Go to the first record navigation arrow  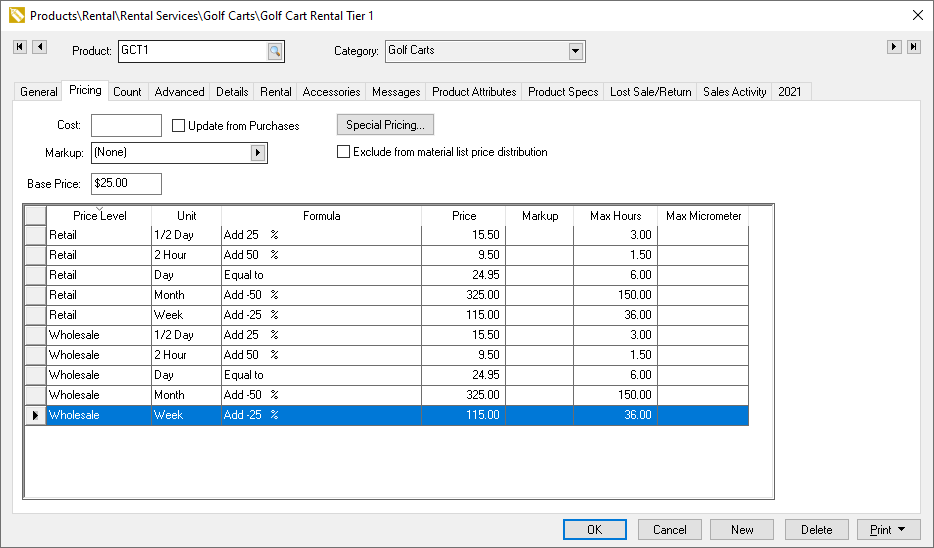pos(20,47)
